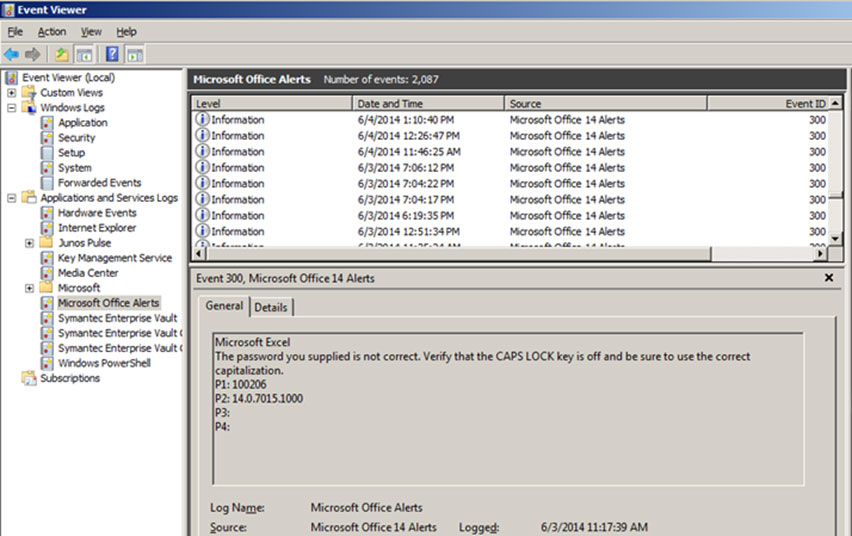Click the Forwarded Events log icon
This screenshot has width=852, height=536.
tap(47, 183)
